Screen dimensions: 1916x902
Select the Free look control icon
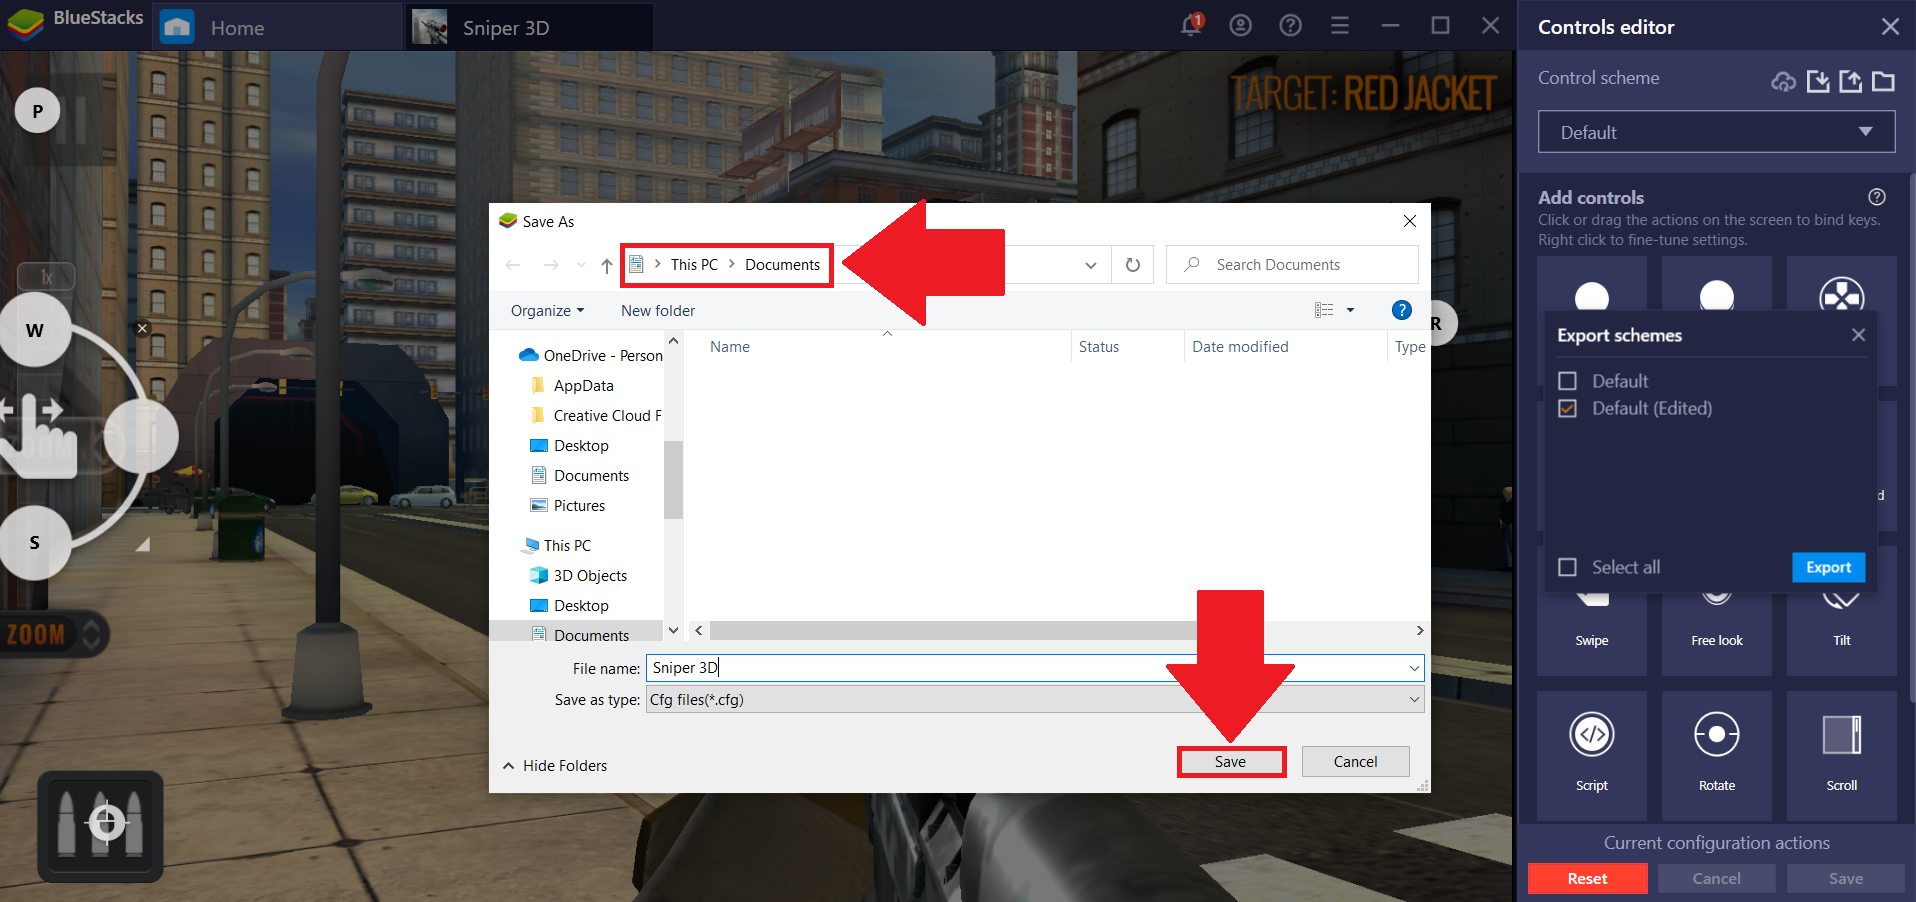click(x=1716, y=600)
